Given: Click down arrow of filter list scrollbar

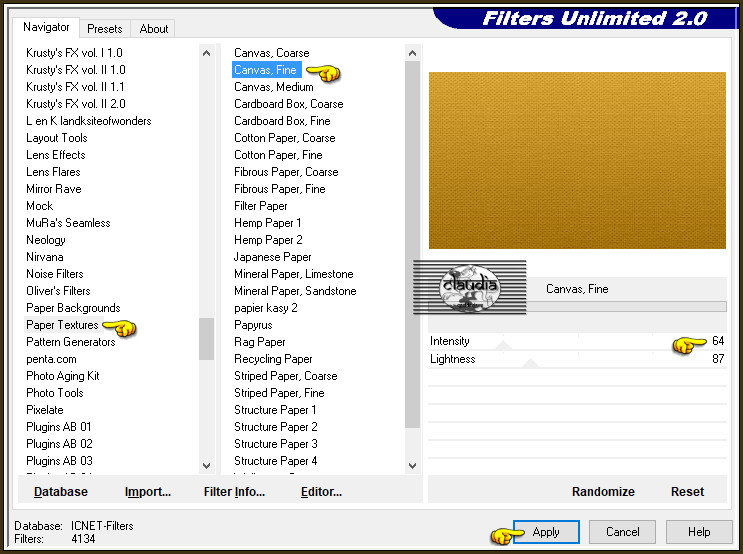Looking at the screenshot, I should point(412,465).
